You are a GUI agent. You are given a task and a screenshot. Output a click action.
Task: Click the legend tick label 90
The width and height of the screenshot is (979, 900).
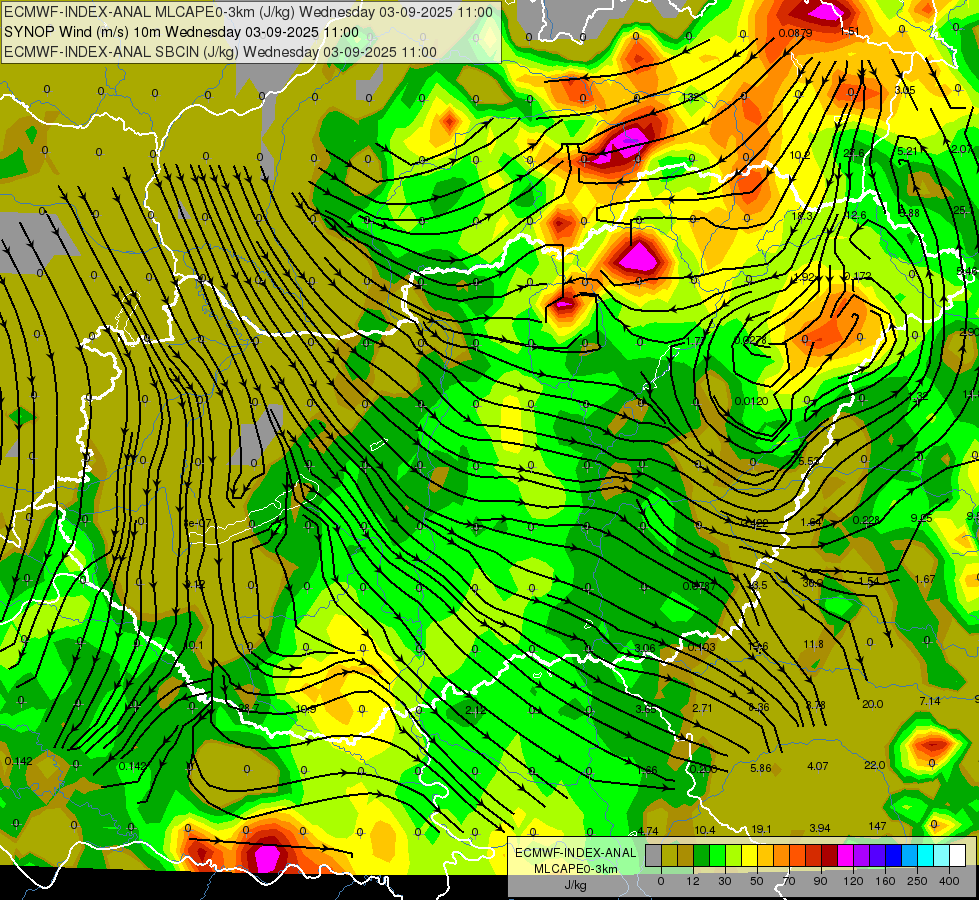[820, 881]
